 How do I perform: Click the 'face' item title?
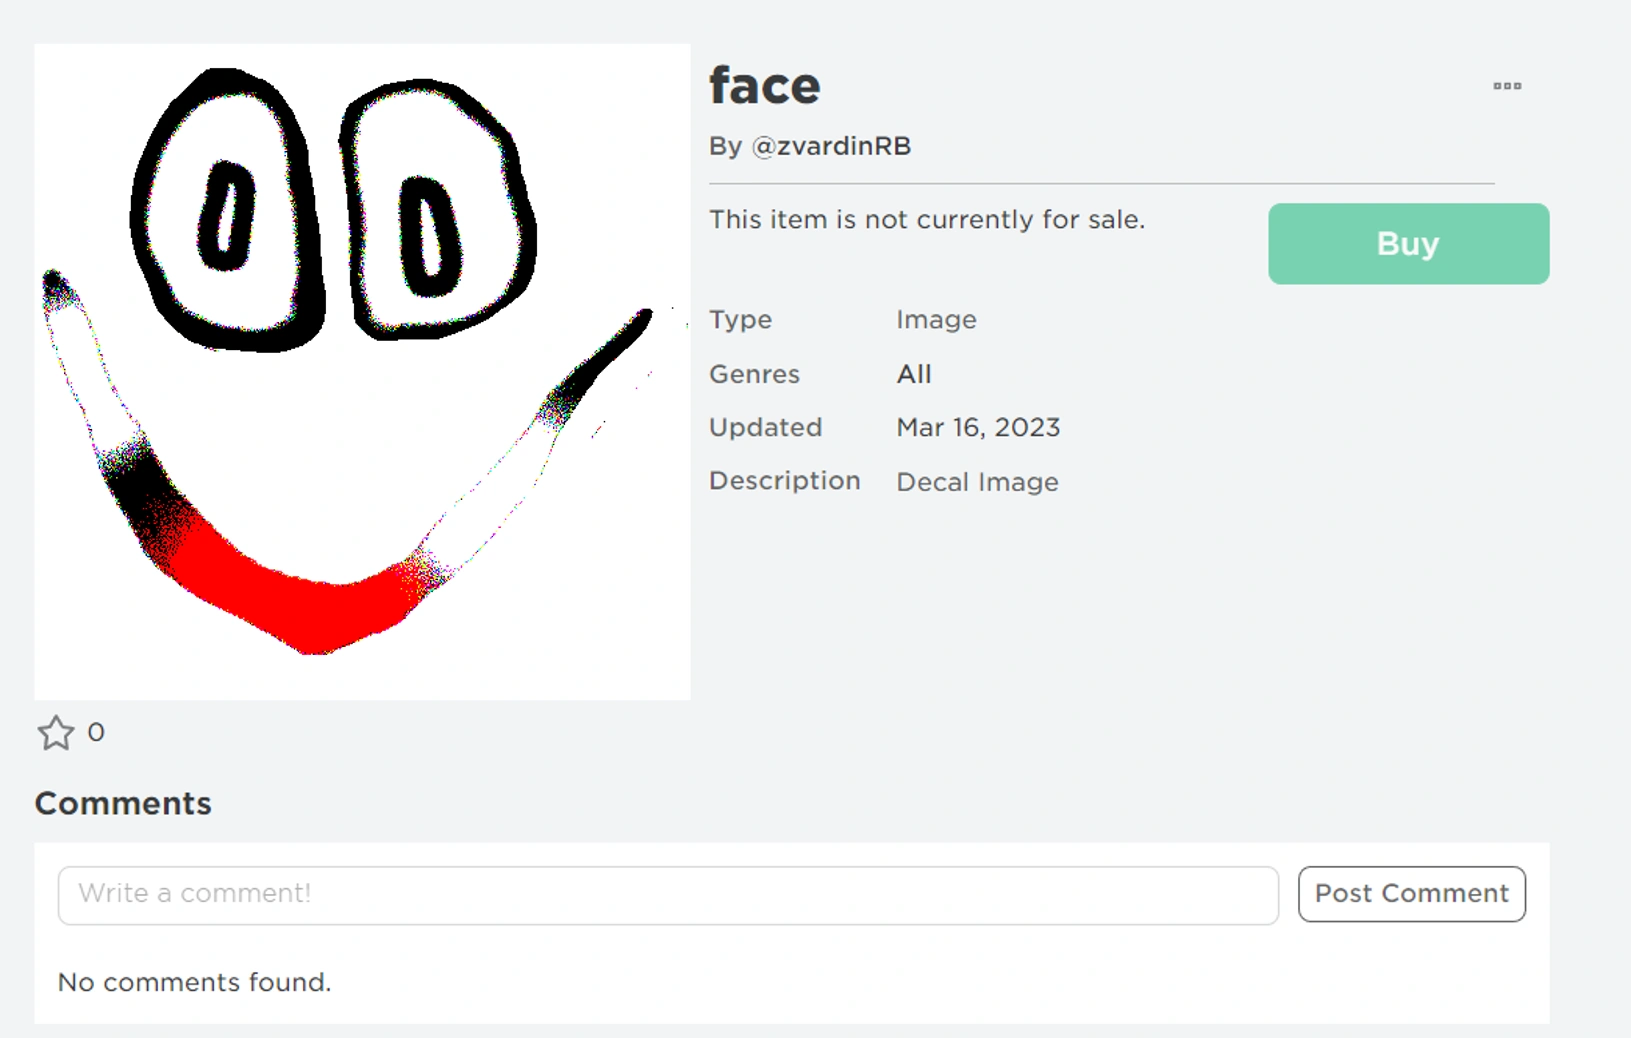click(765, 86)
